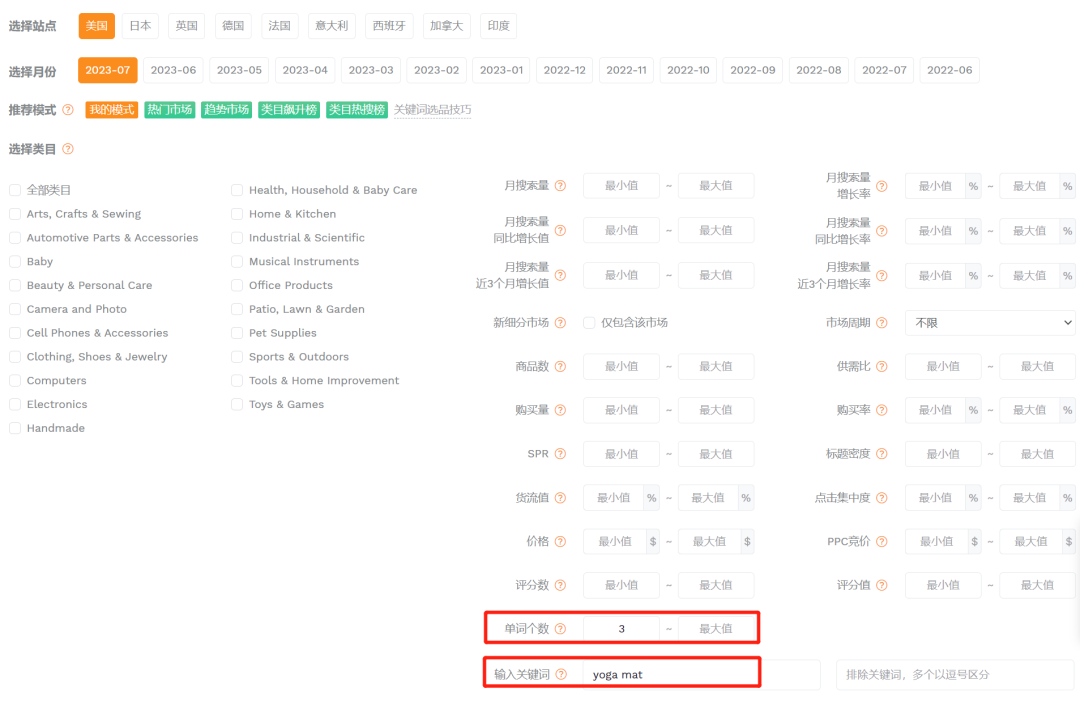Click help icon next to 推荐模式
1080x705 pixels.
[x=68, y=109]
